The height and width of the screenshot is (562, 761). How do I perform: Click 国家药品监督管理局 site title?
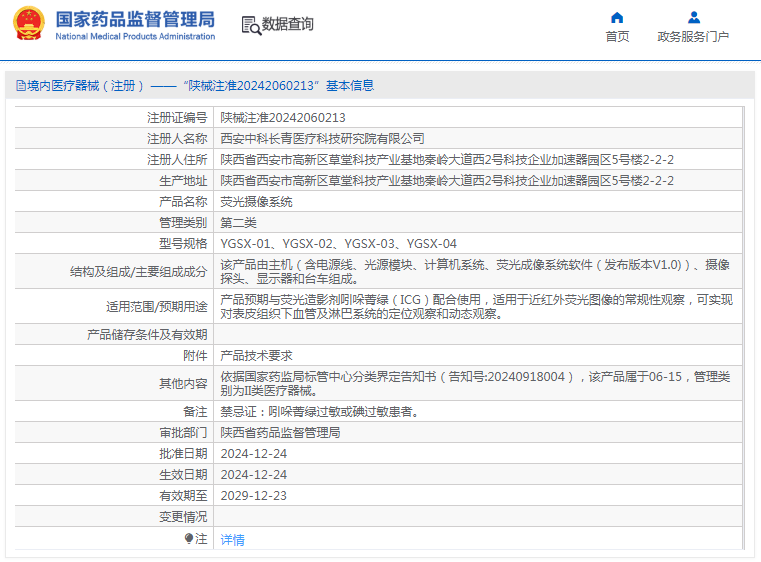click(135, 19)
